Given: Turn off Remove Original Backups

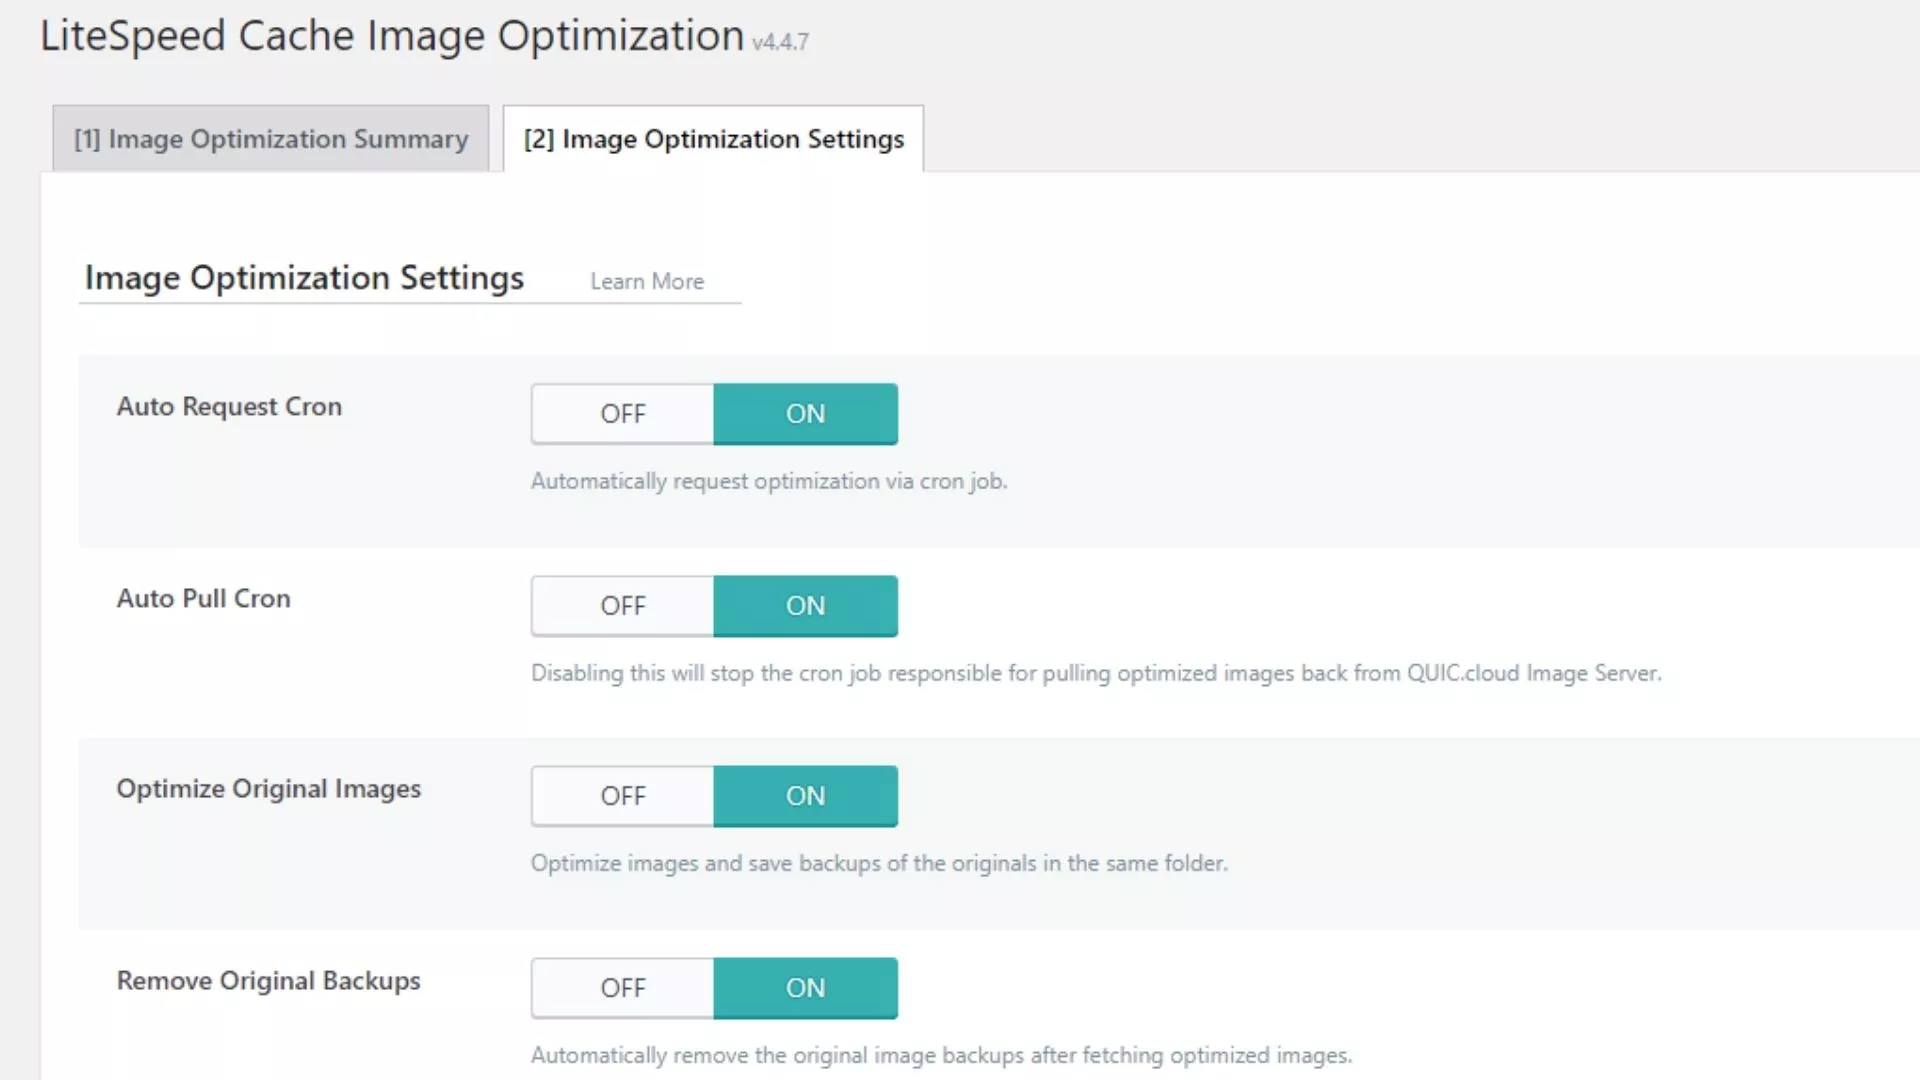Looking at the screenshot, I should 621,988.
